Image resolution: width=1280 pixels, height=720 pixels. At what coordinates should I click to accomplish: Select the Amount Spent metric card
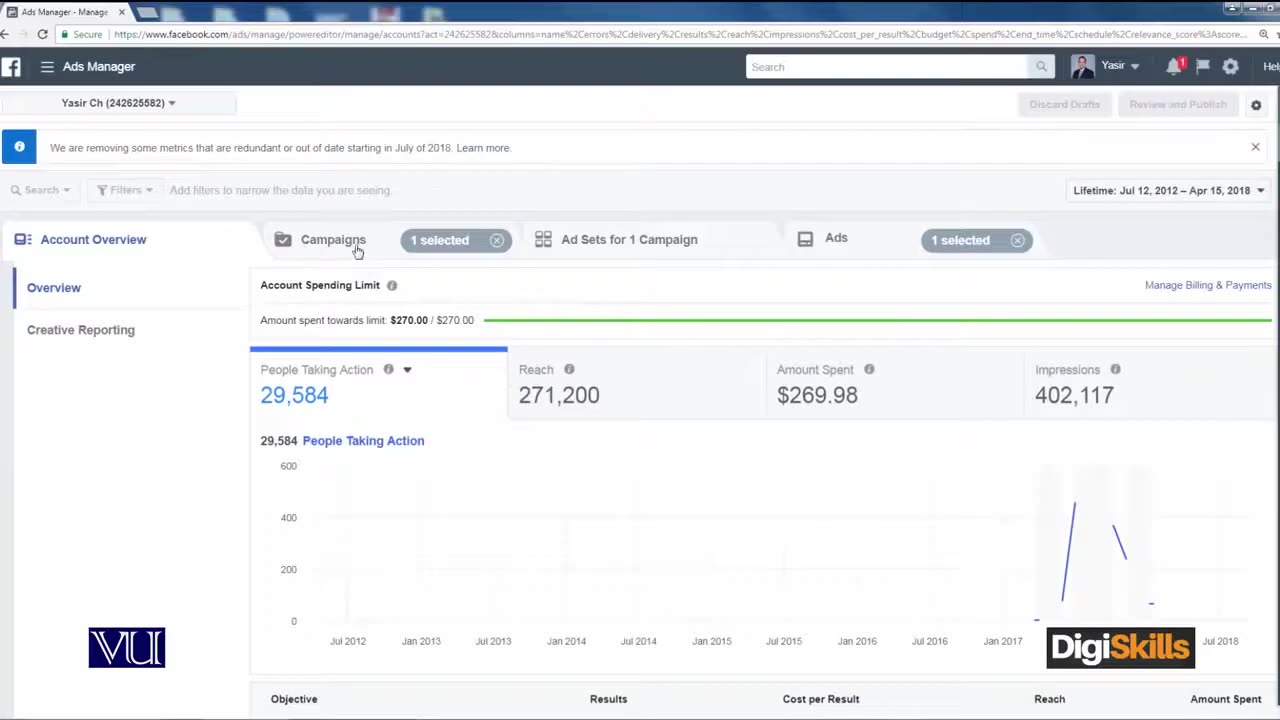894,384
